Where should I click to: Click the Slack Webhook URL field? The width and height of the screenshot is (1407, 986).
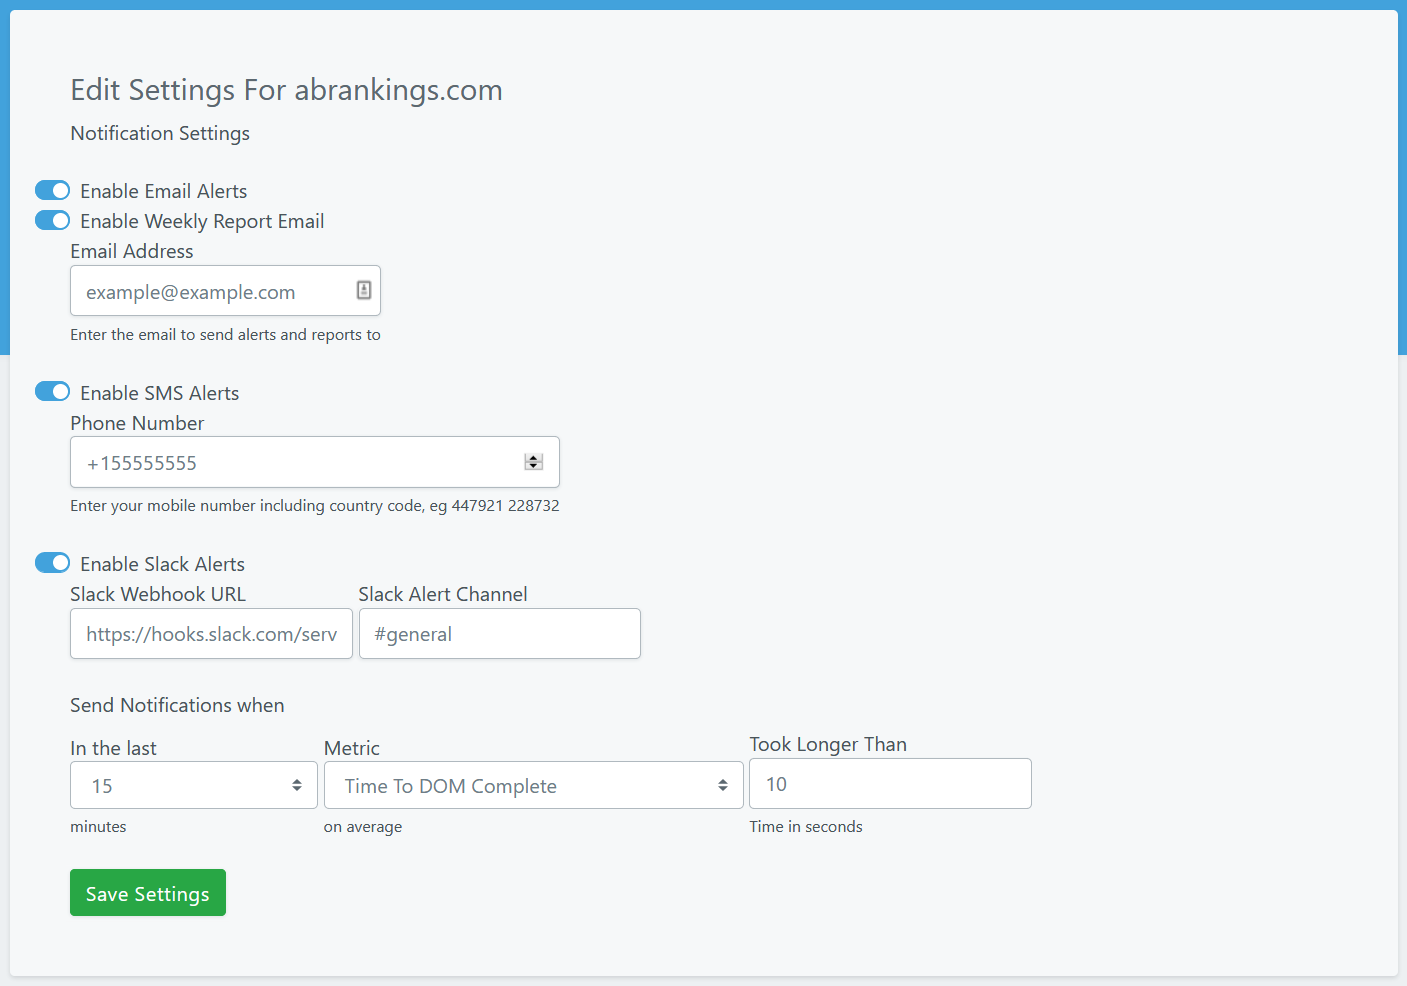coord(211,634)
